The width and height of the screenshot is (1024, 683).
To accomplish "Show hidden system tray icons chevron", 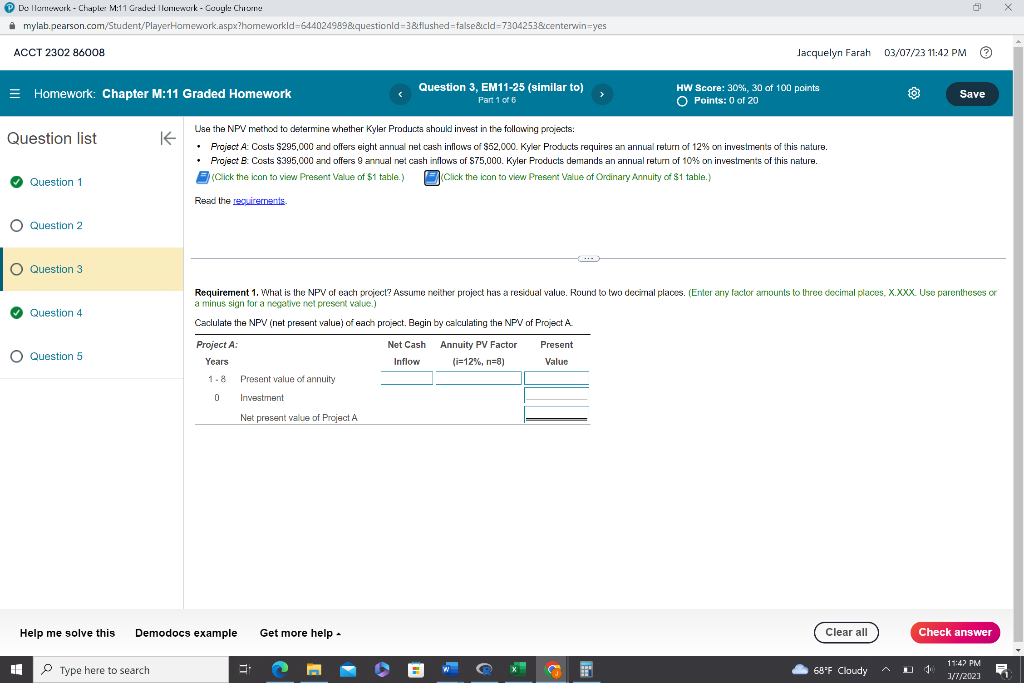I will pyautogui.click(x=886, y=670).
